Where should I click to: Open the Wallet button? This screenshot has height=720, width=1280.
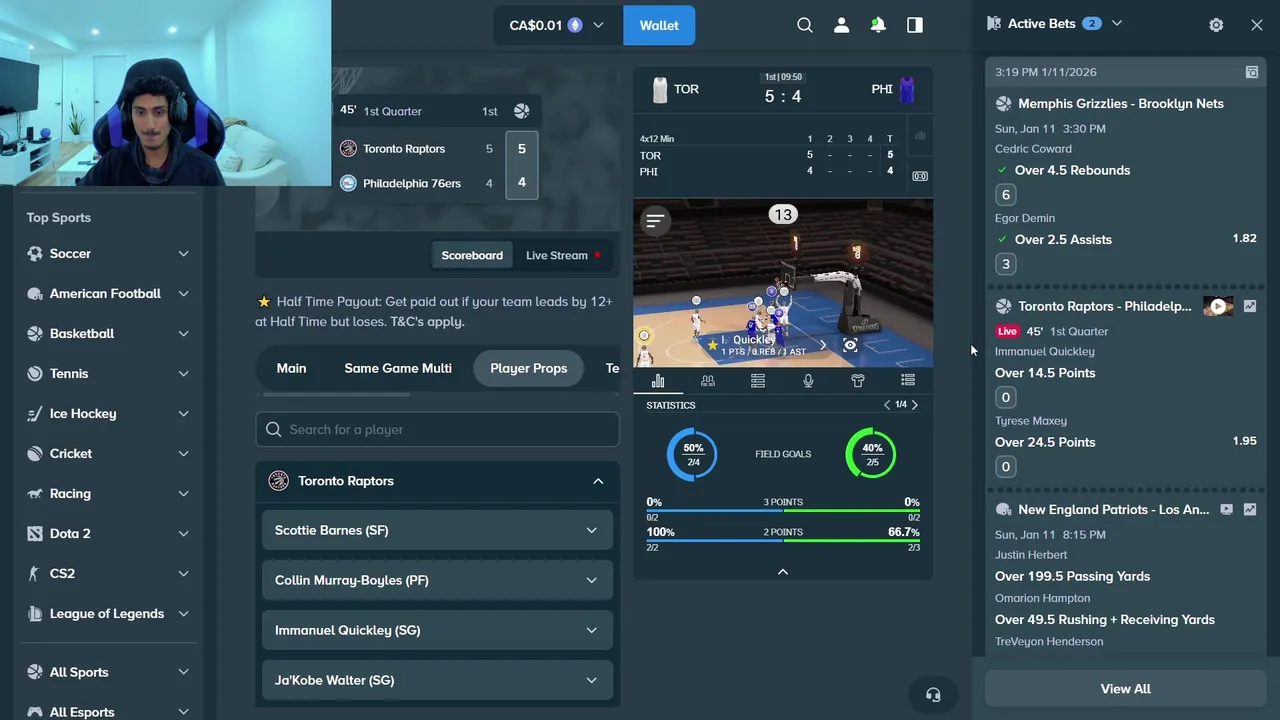click(659, 25)
